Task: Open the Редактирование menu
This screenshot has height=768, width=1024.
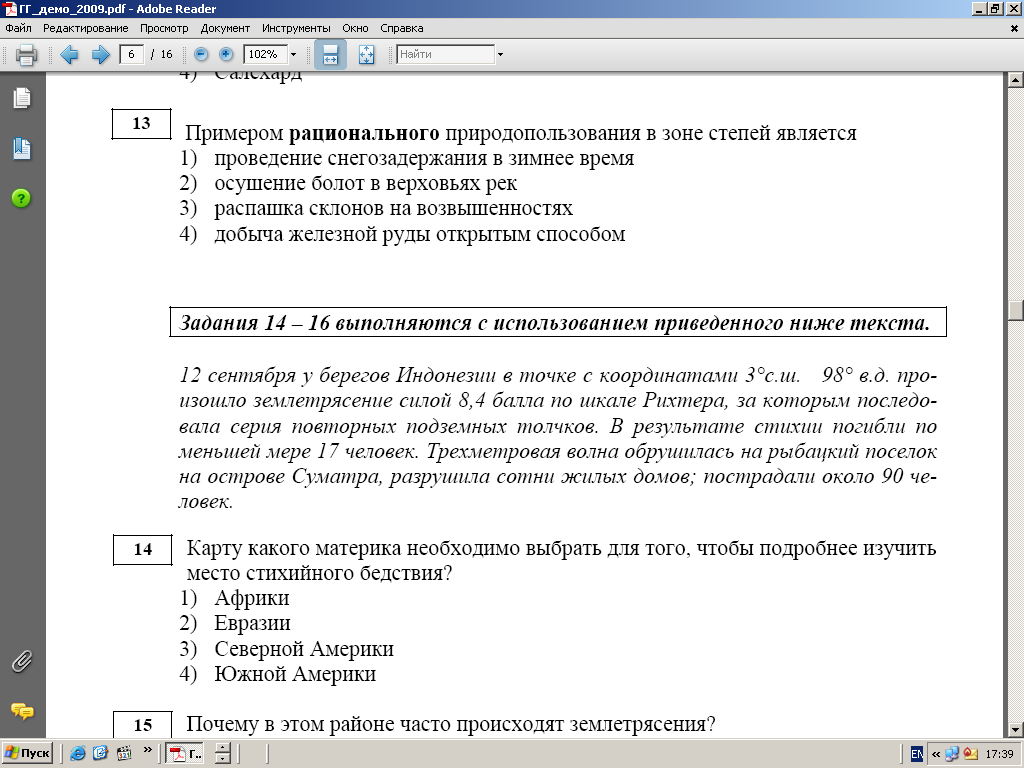Action: point(86,28)
